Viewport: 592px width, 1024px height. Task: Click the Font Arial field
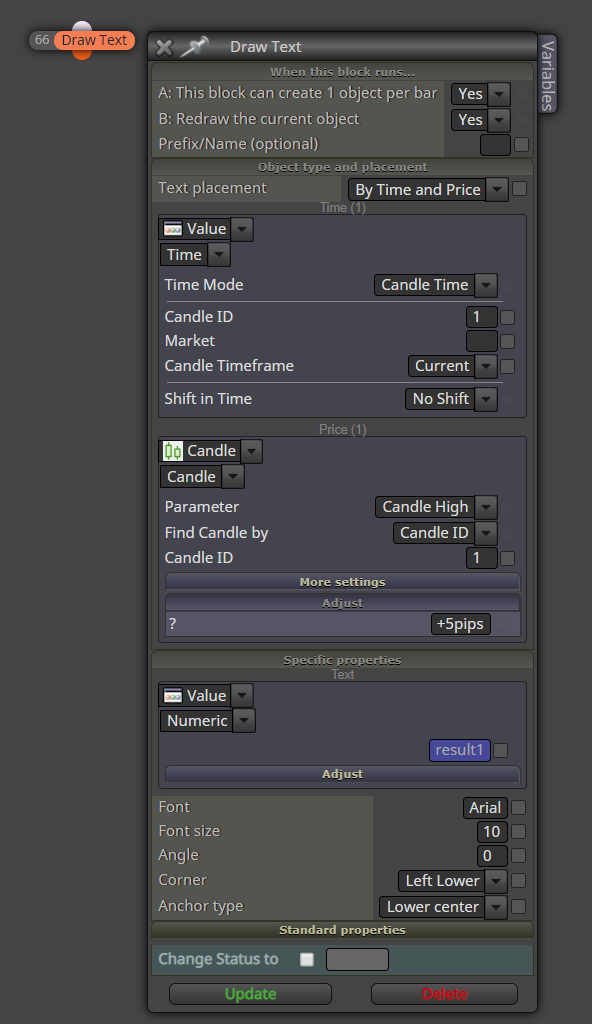pyautogui.click(x=485, y=808)
